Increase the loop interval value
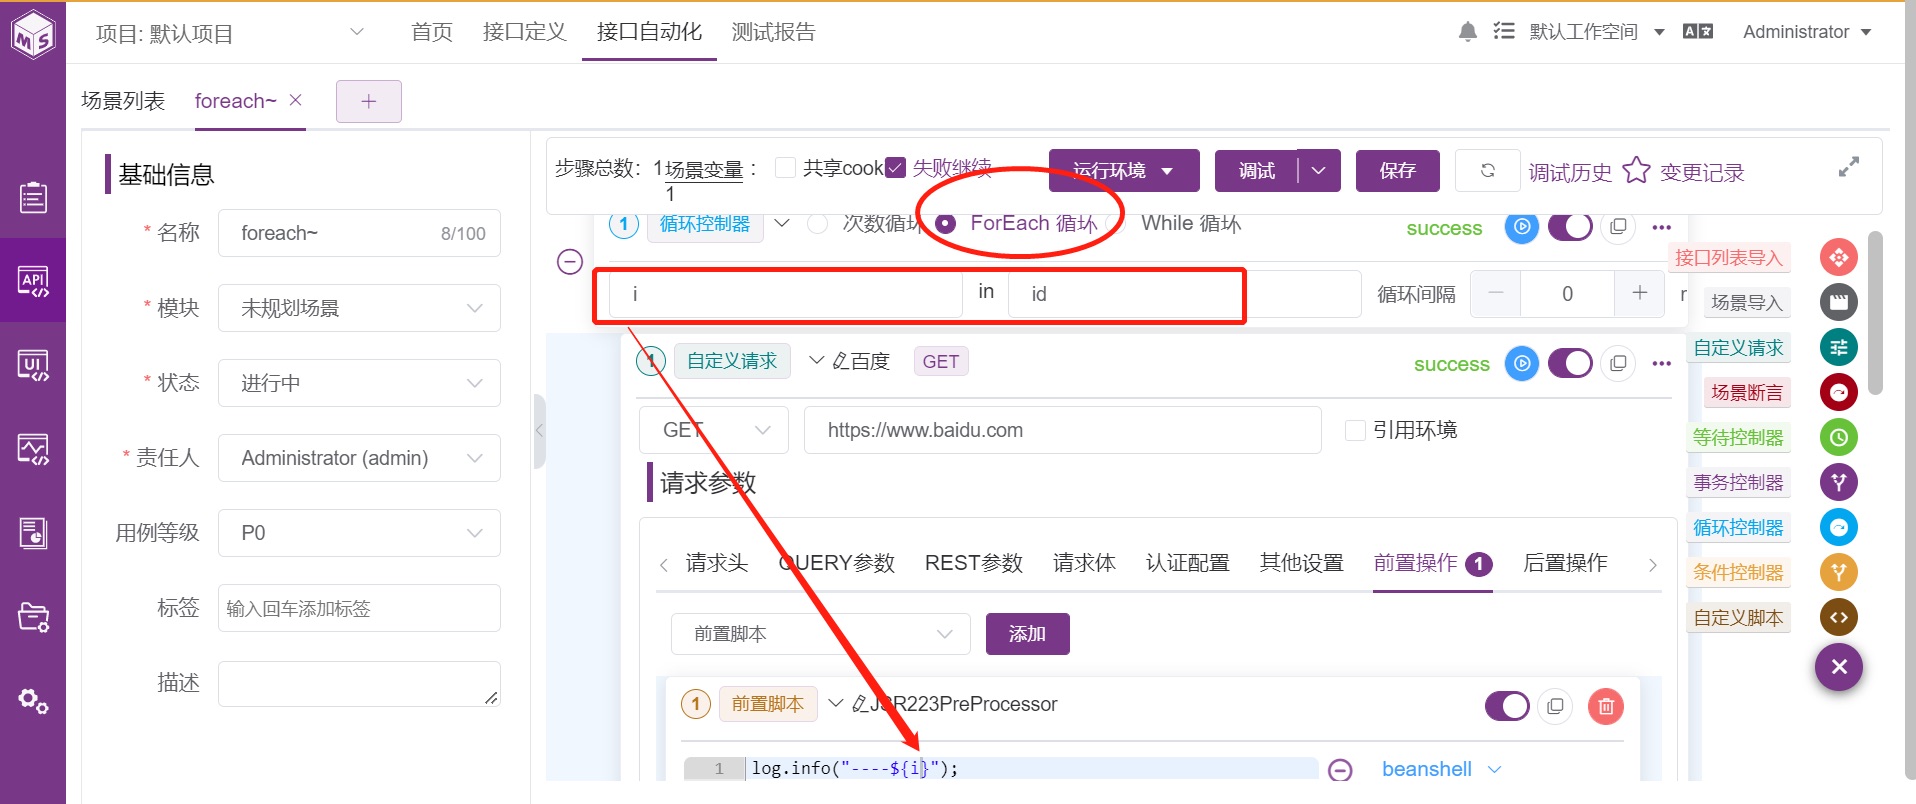Viewport: 1916px width, 804px height. 1640,293
